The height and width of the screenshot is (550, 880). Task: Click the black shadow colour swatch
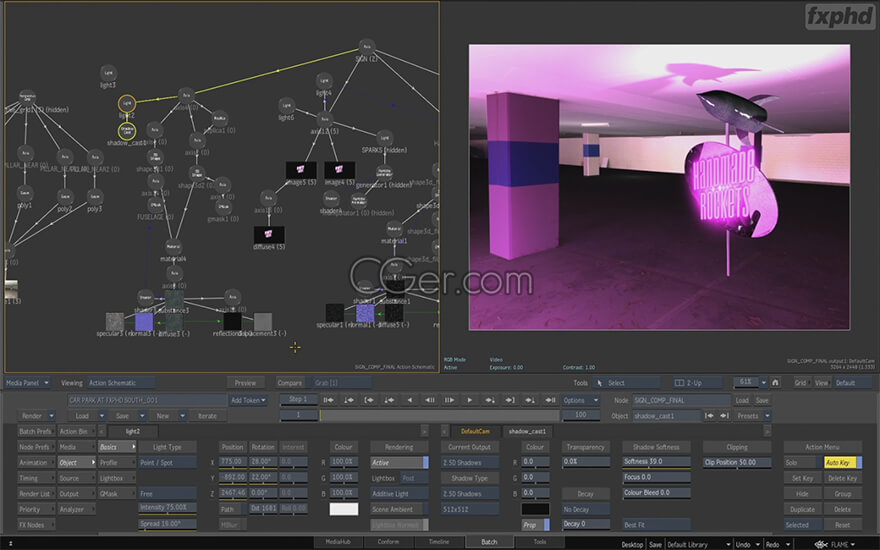coord(535,509)
